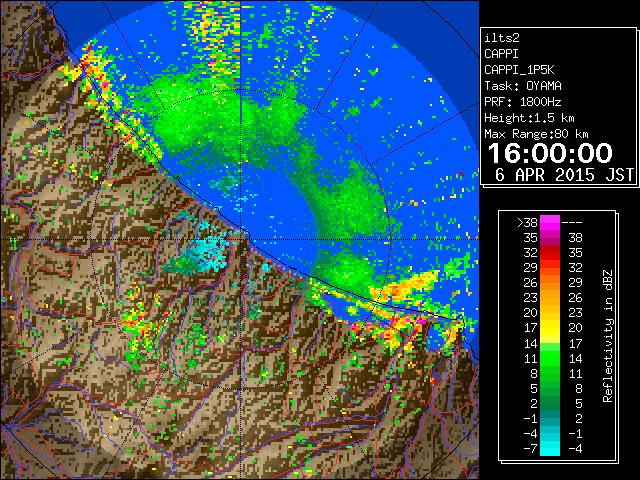Select the "6 APR 2015 JST" date

pyautogui.click(x=564, y=175)
